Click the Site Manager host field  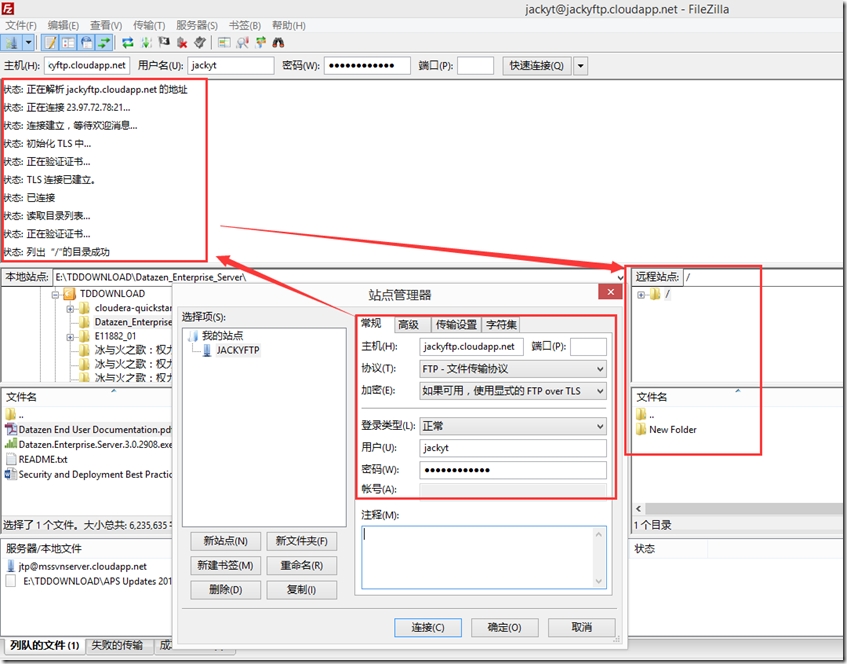[471, 346]
